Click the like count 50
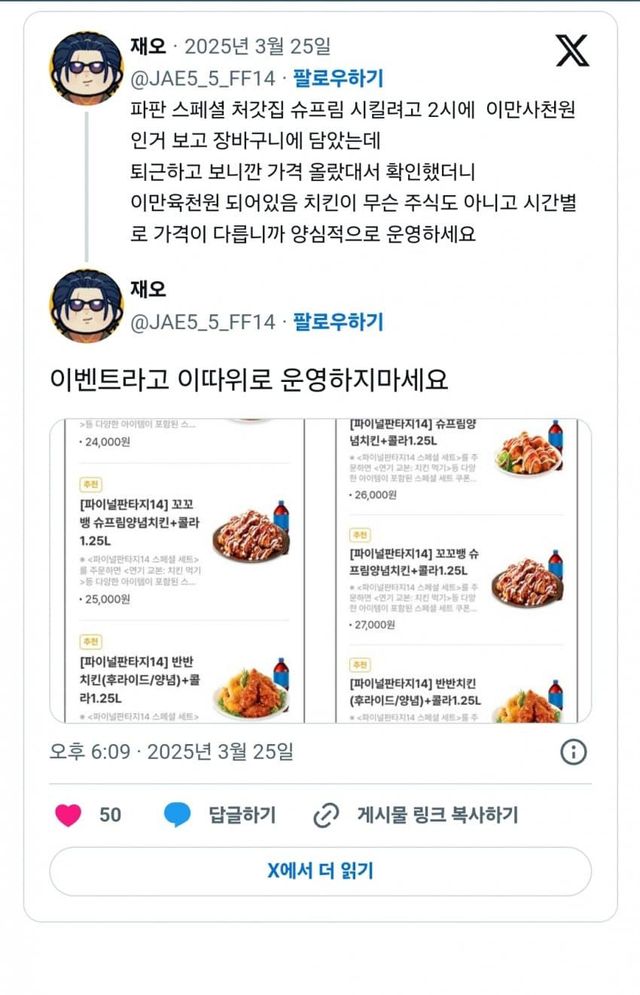 110,815
